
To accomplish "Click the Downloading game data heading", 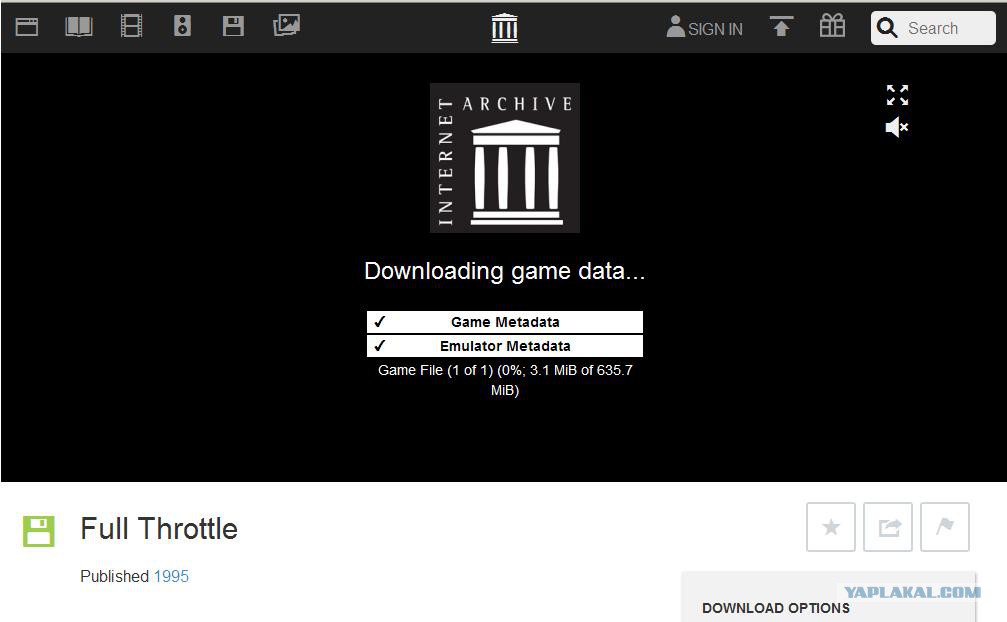I will click(505, 271).
